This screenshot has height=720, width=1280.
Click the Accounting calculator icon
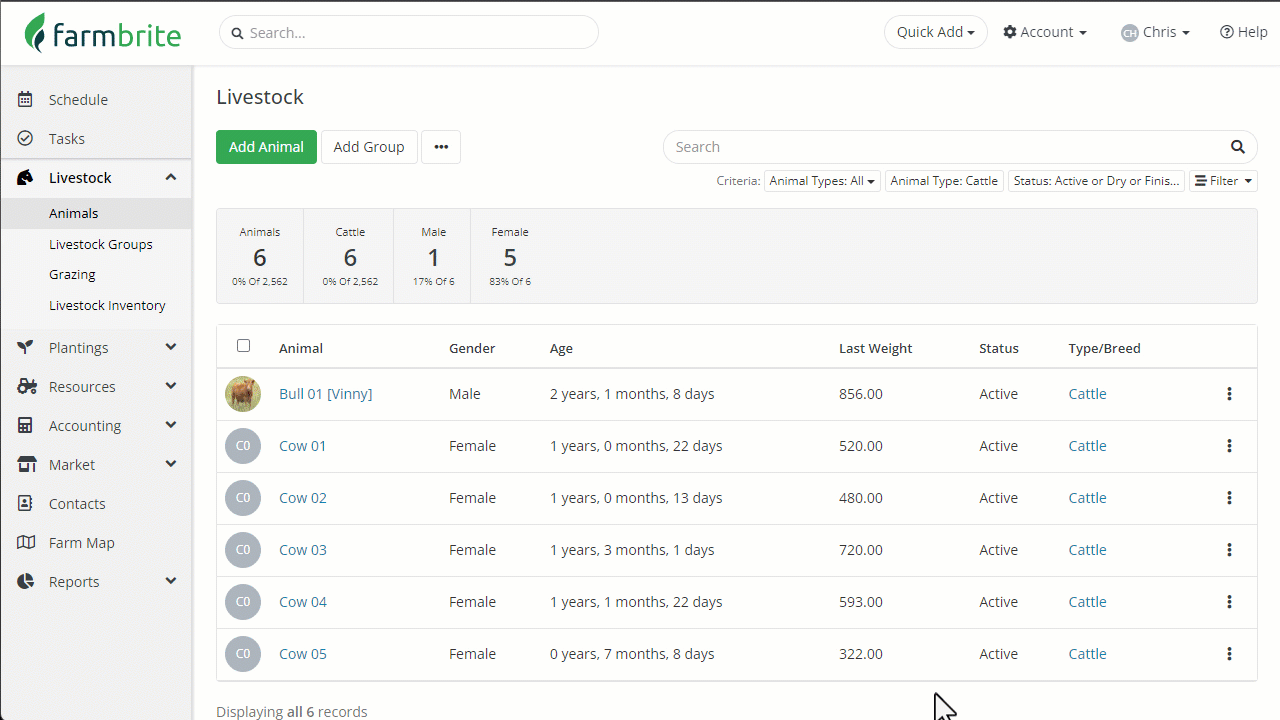click(x=26, y=426)
